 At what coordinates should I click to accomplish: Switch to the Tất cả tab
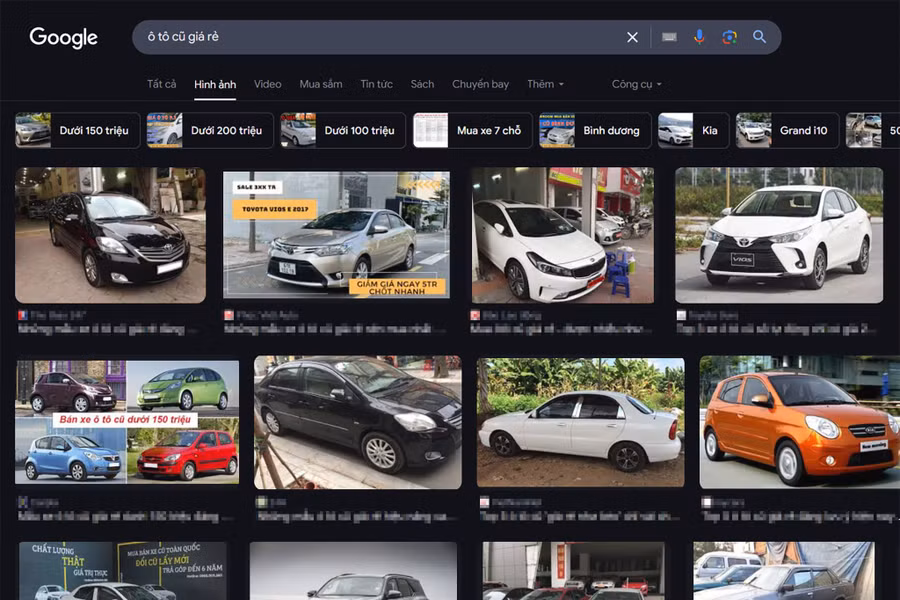point(161,84)
